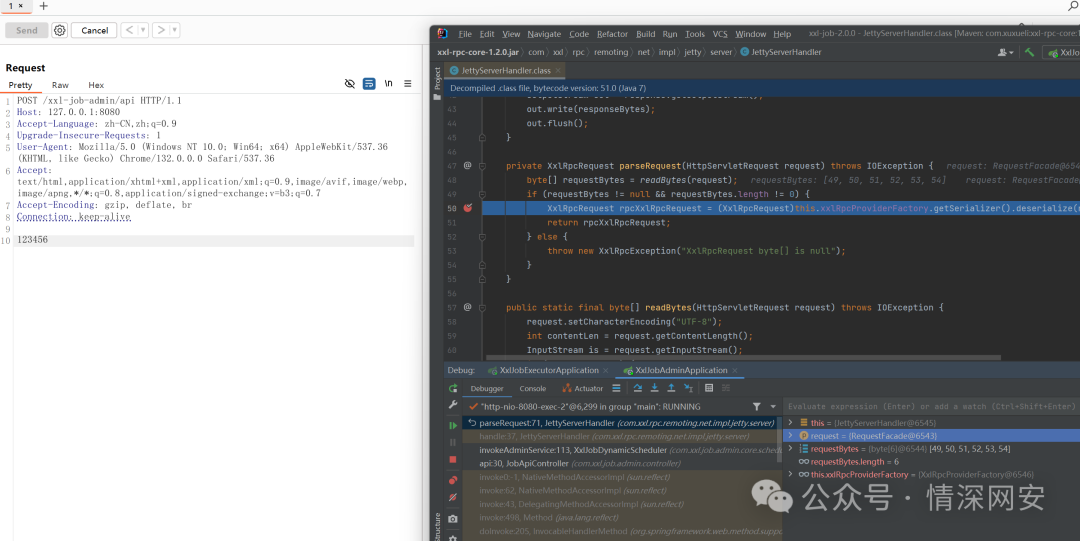This screenshot has height=541, width=1080.
Task: Go to next request history arrow
Action: [x=160, y=30]
